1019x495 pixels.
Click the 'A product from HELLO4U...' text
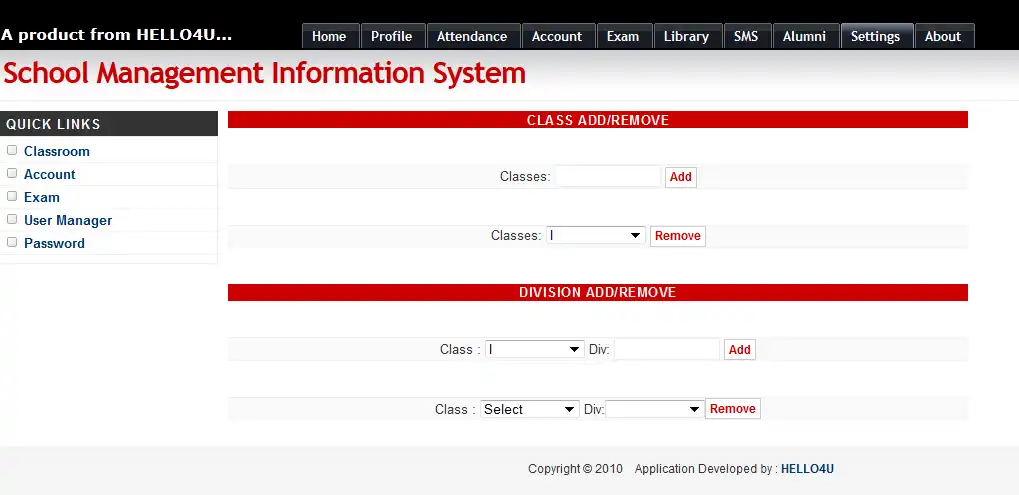tap(117, 35)
